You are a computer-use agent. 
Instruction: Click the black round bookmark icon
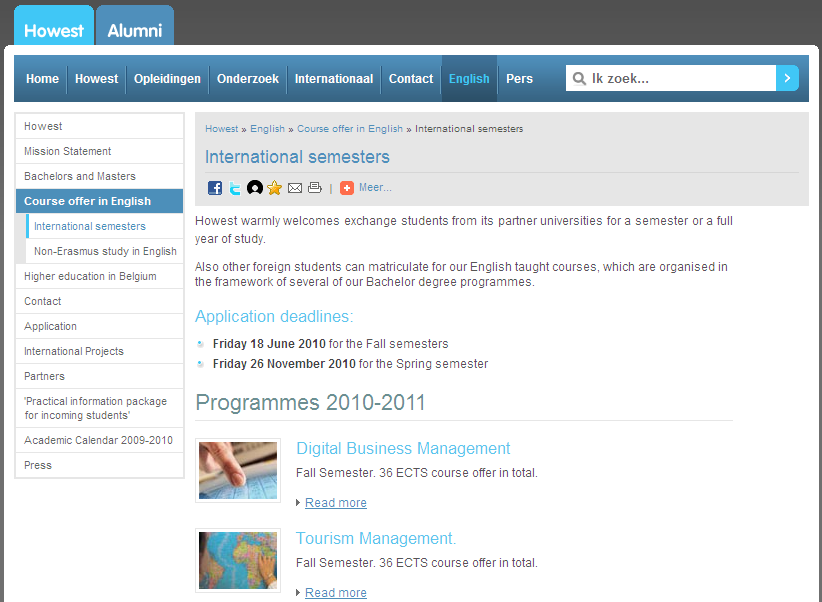pyautogui.click(x=255, y=187)
